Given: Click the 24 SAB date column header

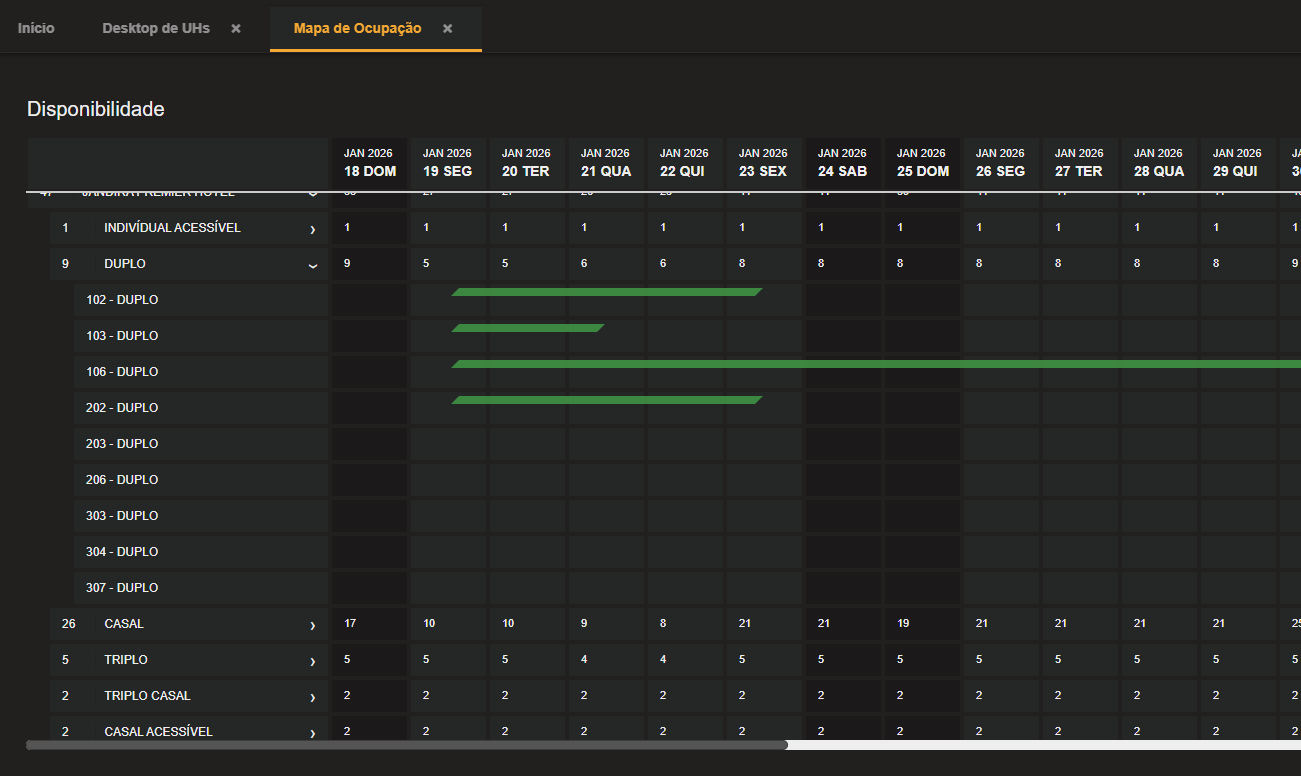Looking at the screenshot, I should point(842,163).
